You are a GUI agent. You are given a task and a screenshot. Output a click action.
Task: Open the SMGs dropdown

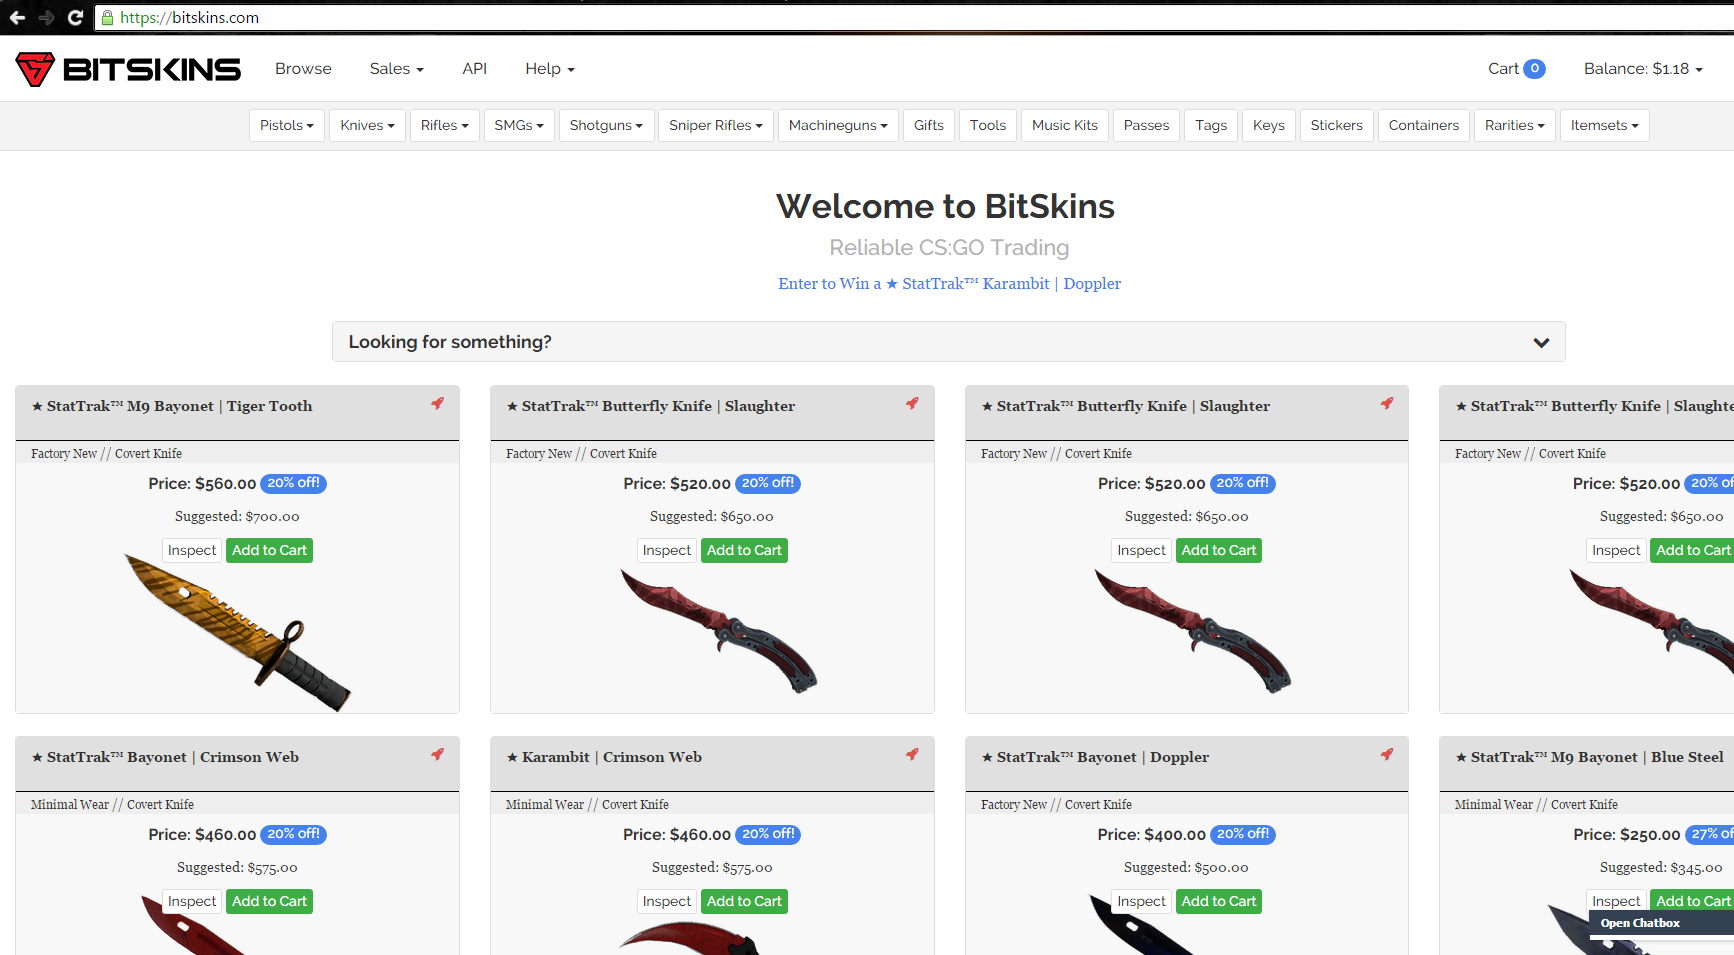(x=519, y=125)
